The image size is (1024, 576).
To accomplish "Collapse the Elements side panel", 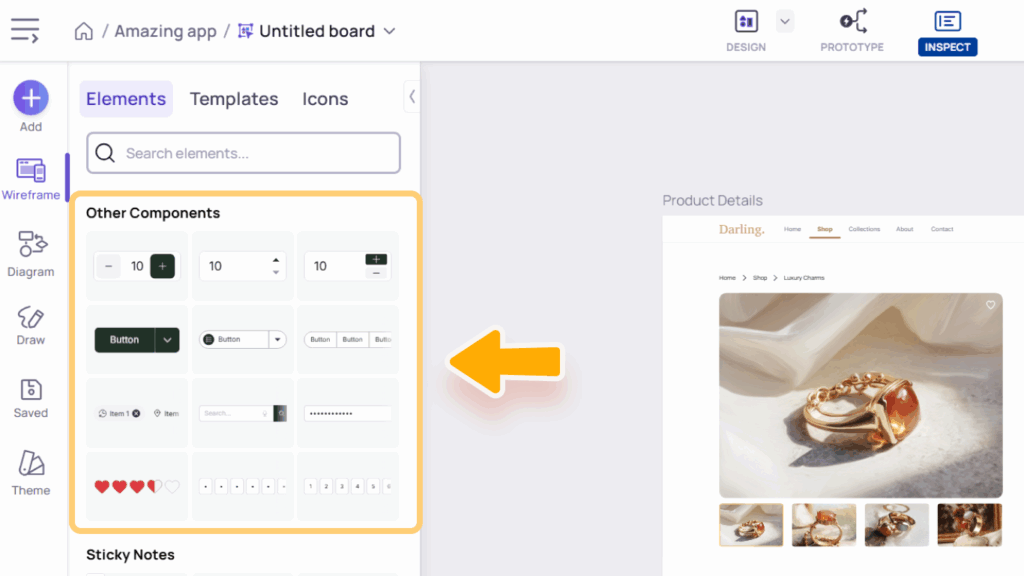I will [411, 96].
